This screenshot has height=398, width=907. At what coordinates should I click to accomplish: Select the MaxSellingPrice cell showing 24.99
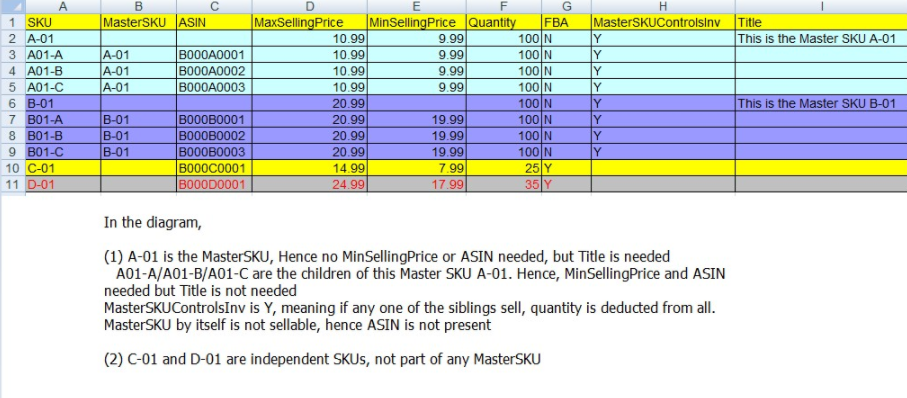pos(309,185)
